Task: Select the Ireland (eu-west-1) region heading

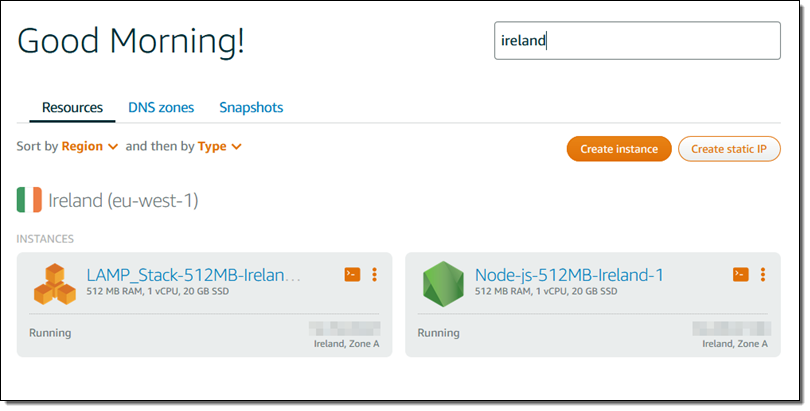Action: (x=123, y=200)
